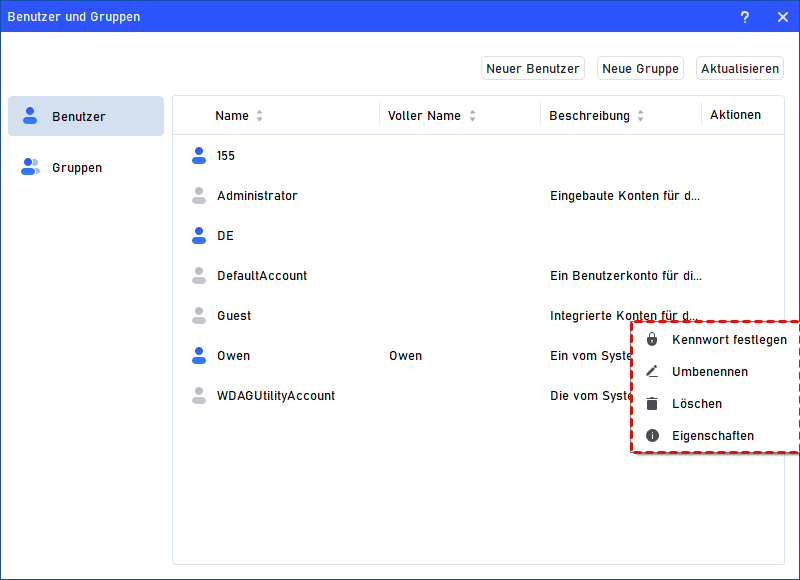This screenshot has width=800, height=580.
Task: Click the lock icon next to Kennwort festlegen
Action: click(652, 340)
